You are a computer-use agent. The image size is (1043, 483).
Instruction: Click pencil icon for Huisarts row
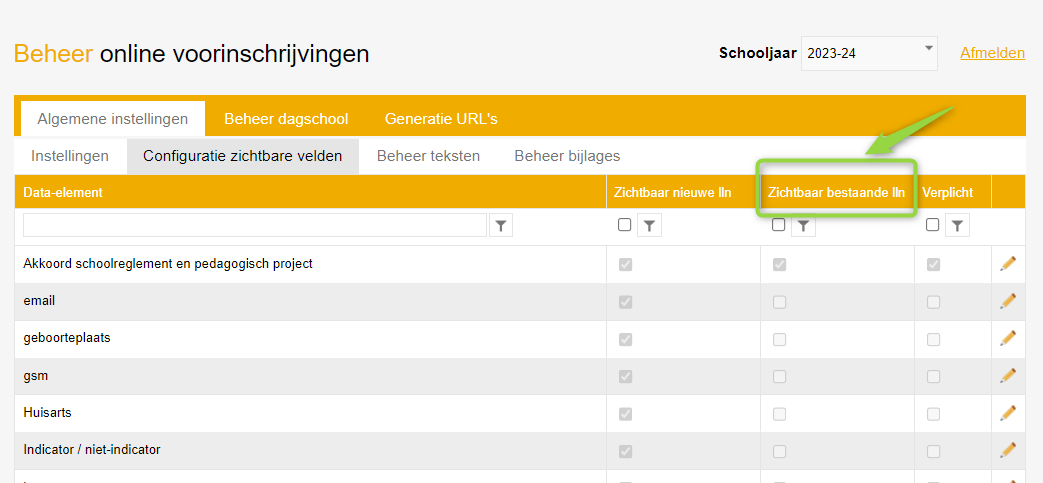(1008, 412)
